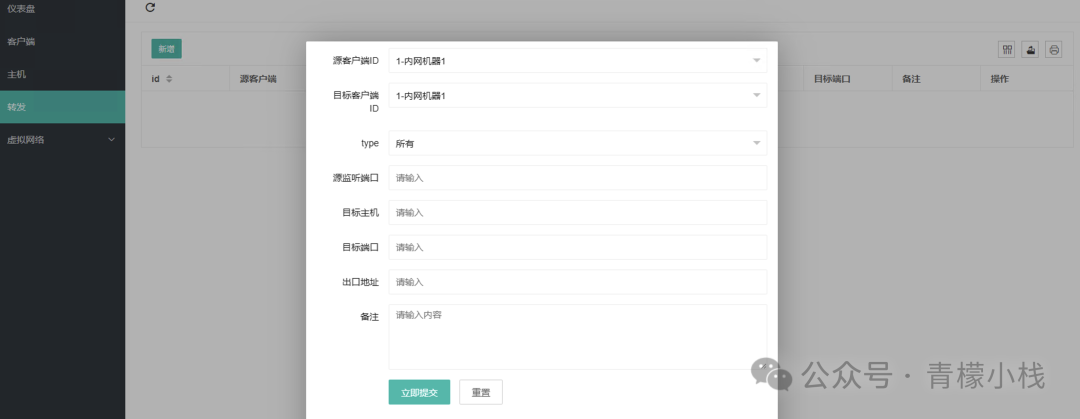Screen dimensions: 1080x419
Task: Click the 备注 textarea
Action: (577, 336)
